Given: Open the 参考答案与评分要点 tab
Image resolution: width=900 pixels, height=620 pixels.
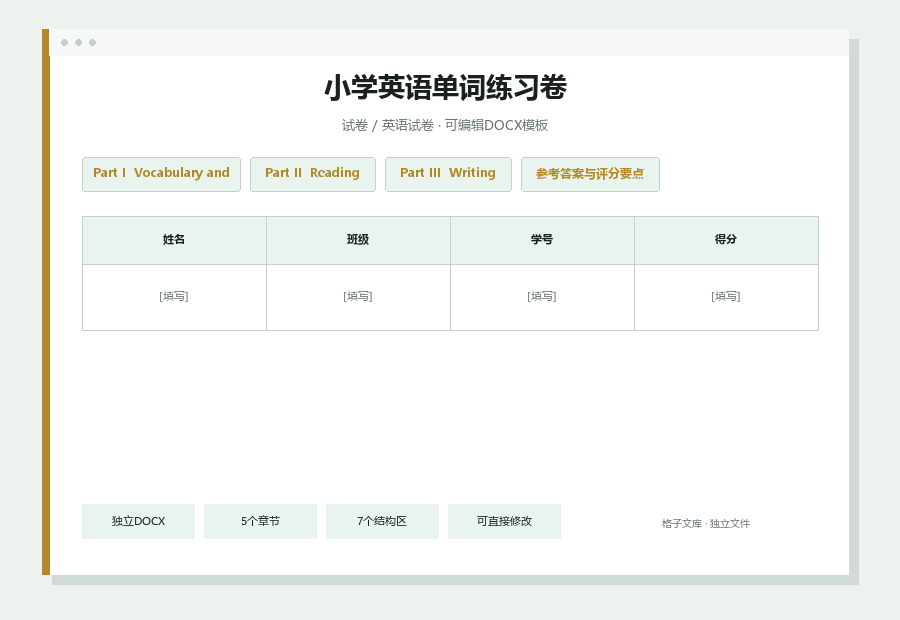Looking at the screenshot, I should pos(590,175).
